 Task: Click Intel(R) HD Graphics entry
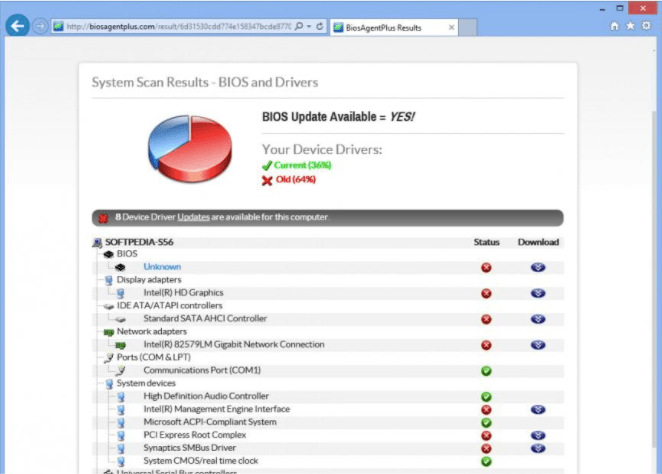[x=183, y=293]
